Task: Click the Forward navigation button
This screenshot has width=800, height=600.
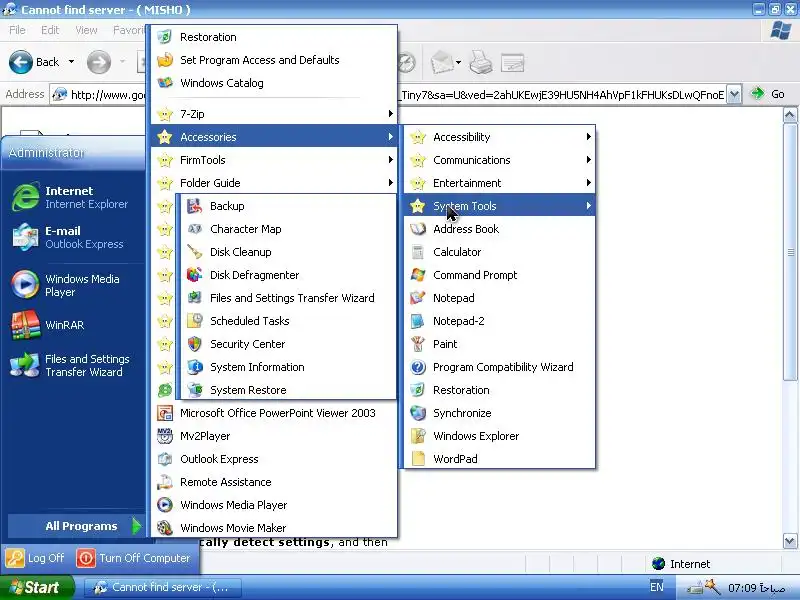Action: tap(98, 62)
